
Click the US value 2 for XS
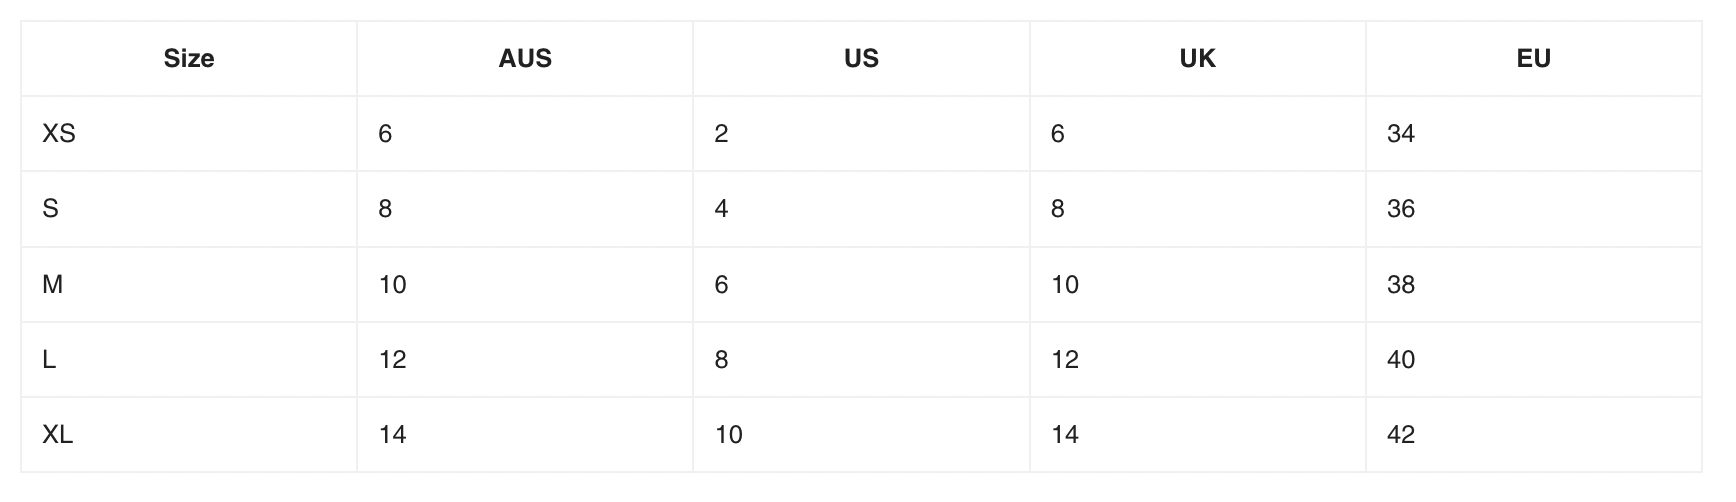721,134
